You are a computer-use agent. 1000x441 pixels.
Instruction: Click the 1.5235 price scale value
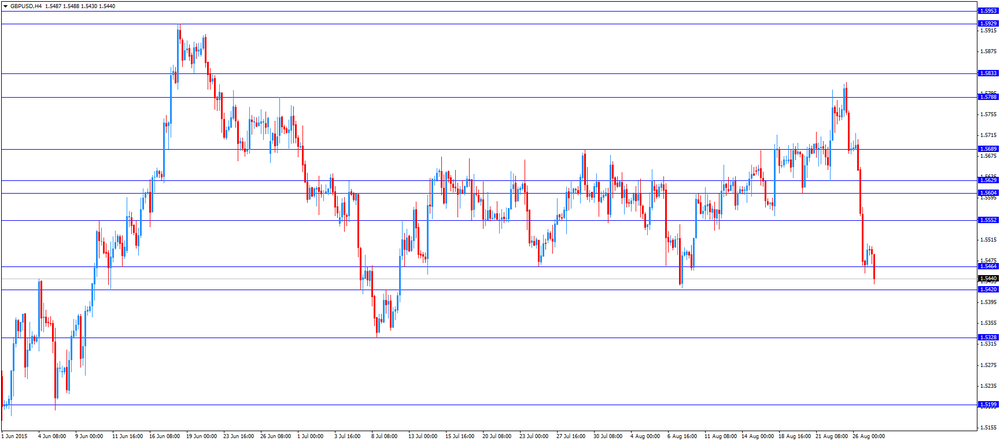tap(989, 386)
